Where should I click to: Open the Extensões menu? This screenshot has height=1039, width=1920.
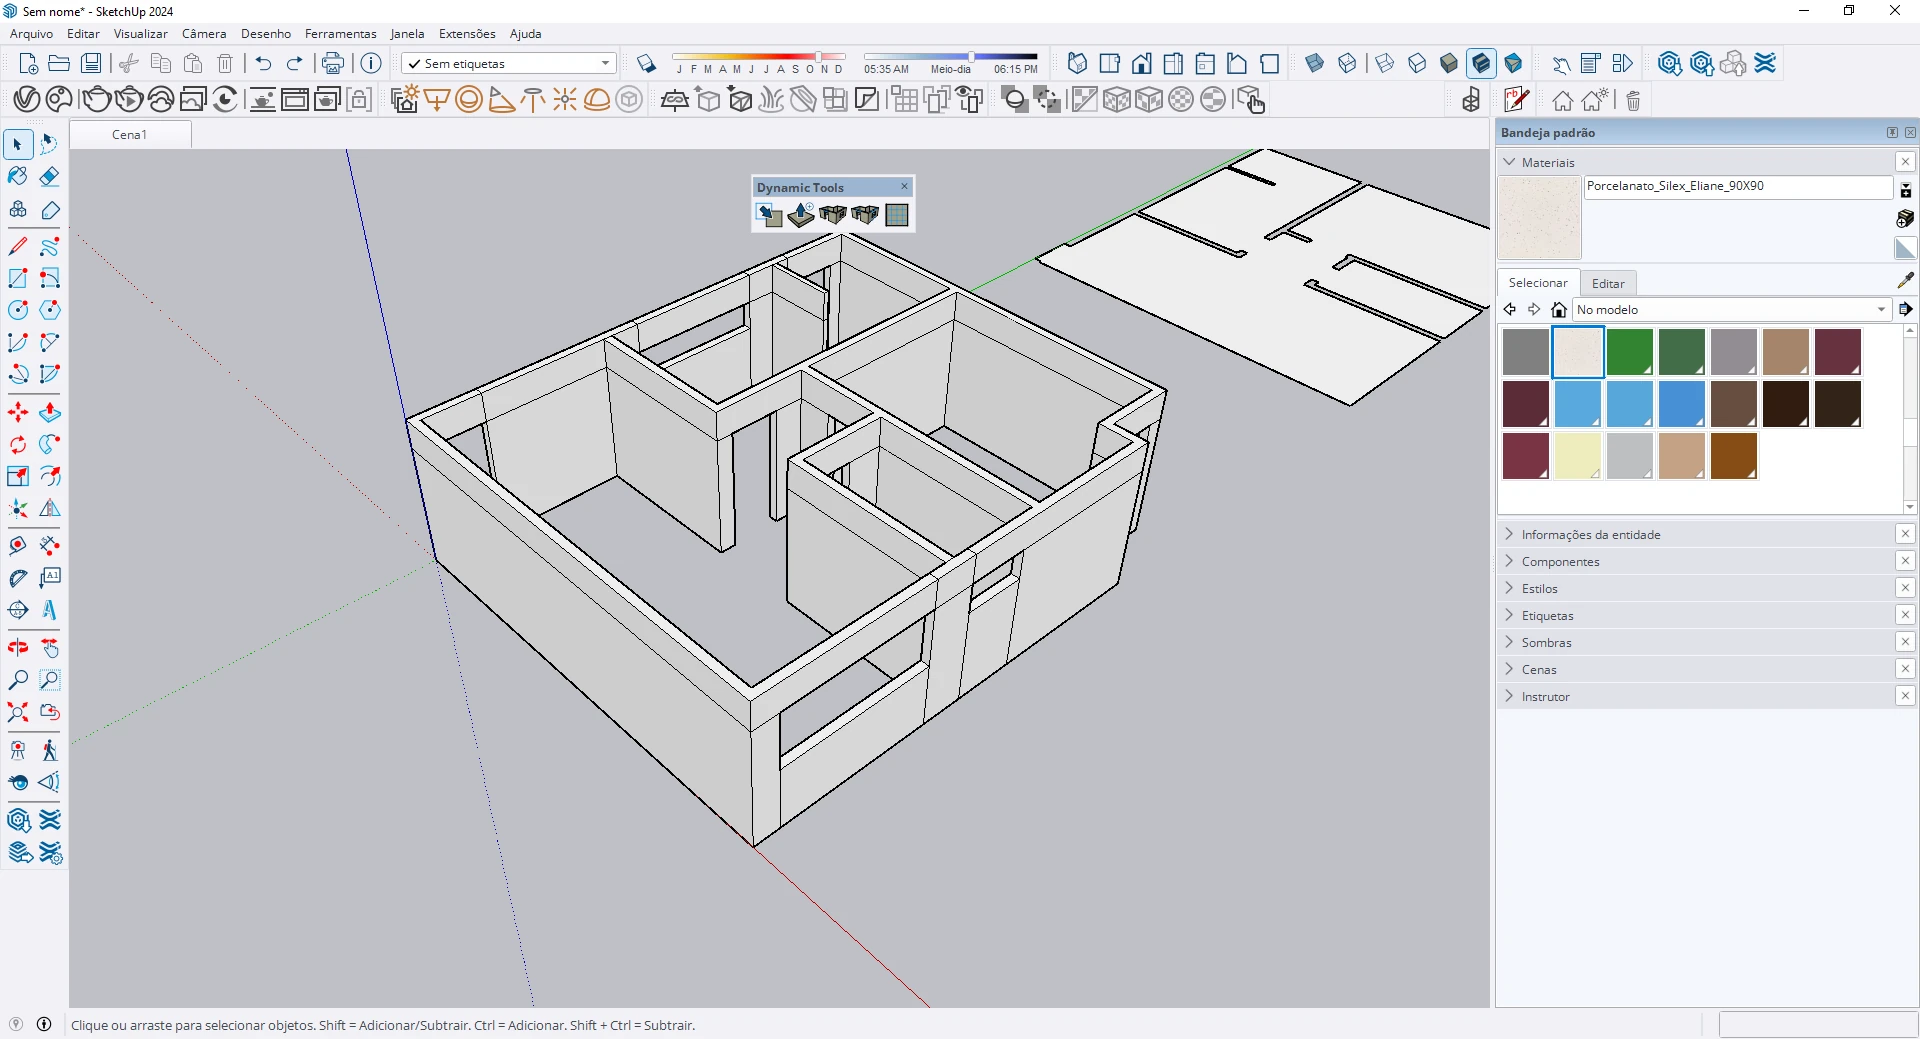click(467, 33)
